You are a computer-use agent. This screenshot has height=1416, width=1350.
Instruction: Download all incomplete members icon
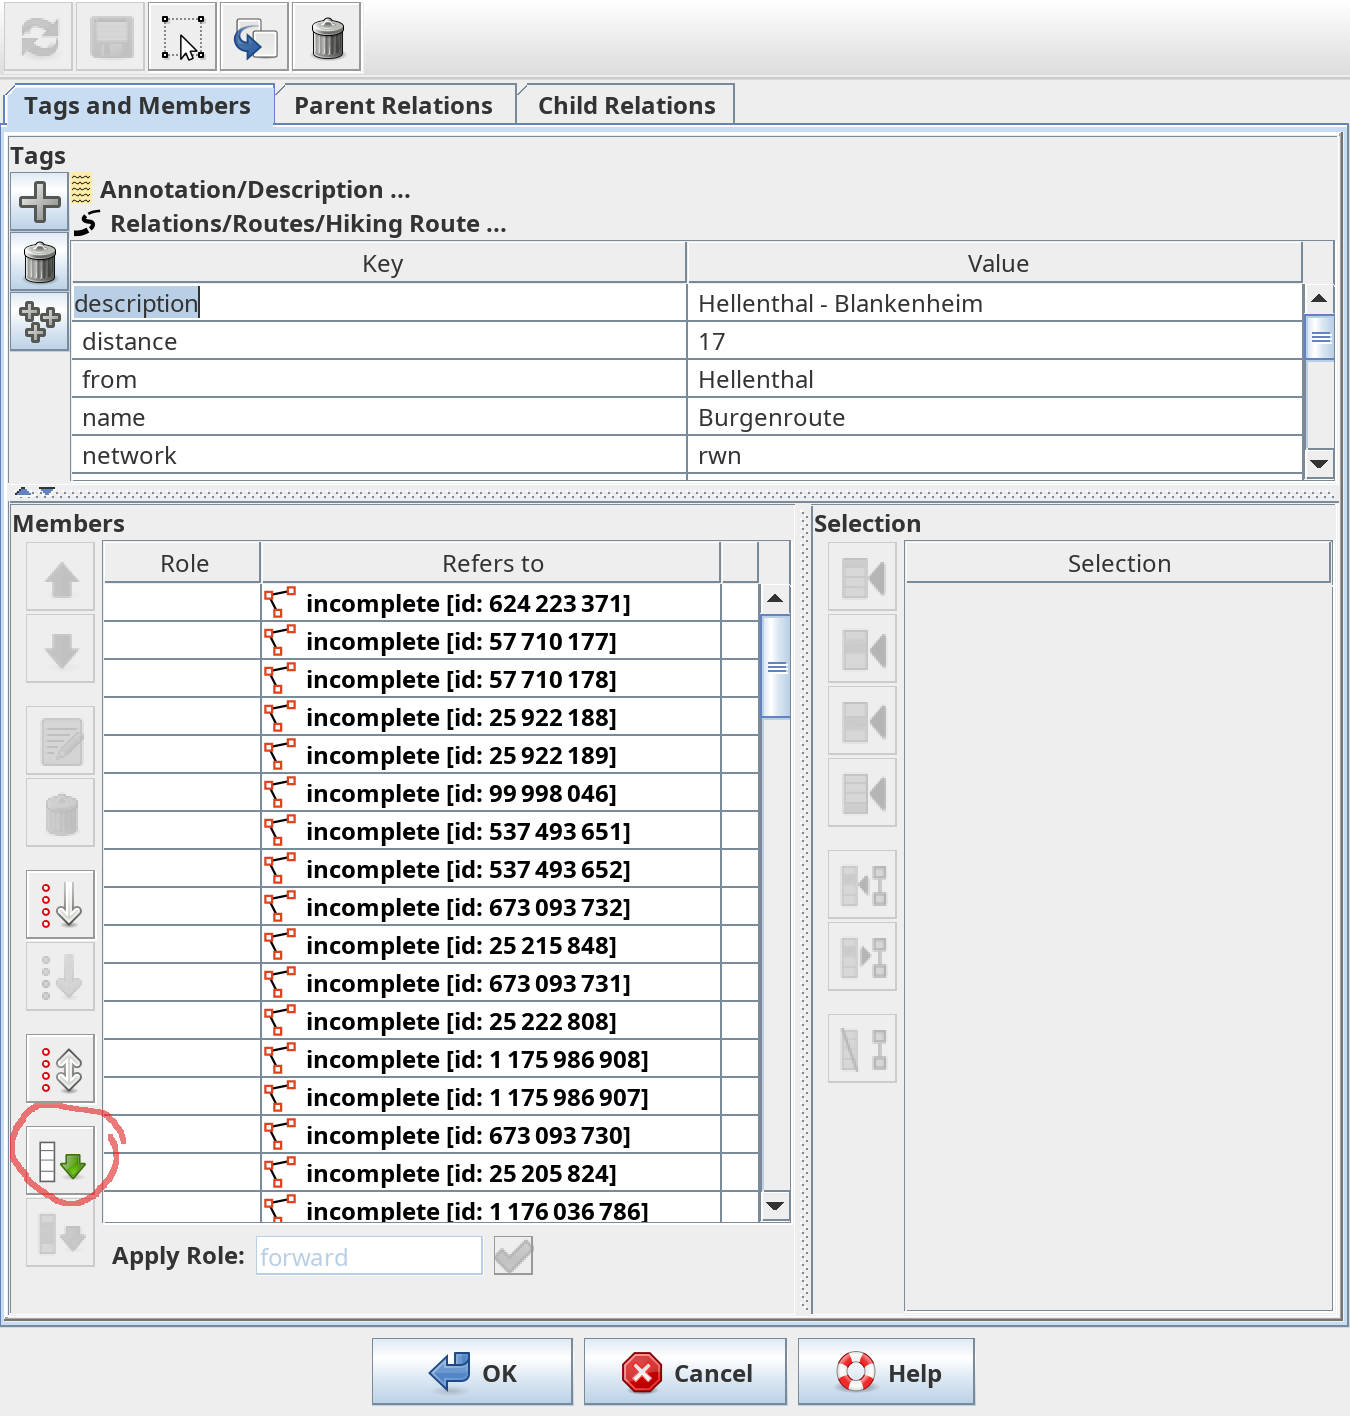(61, 1160)
